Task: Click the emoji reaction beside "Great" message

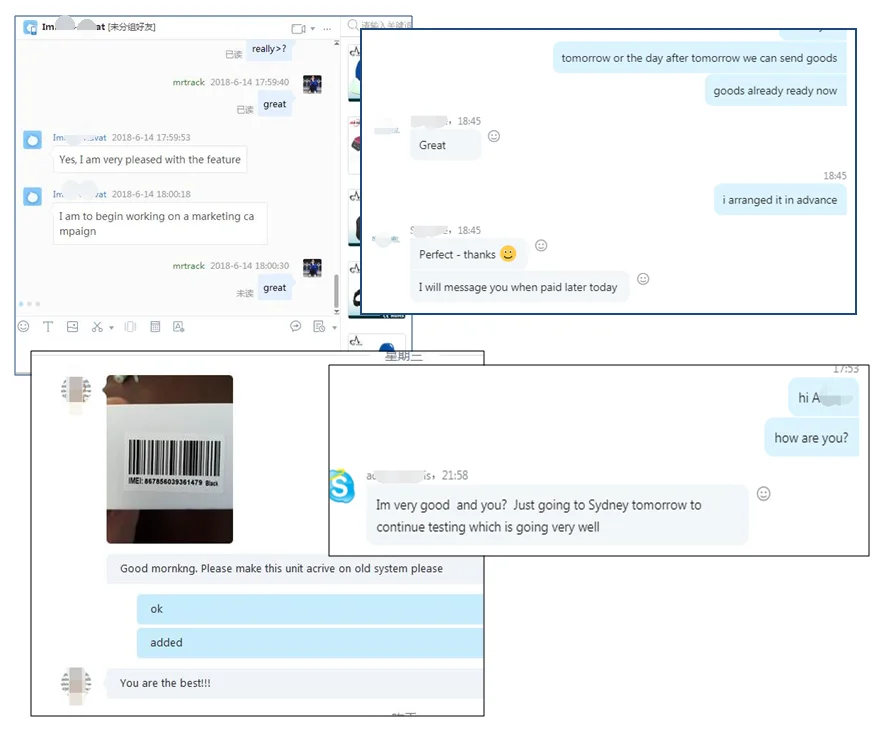Action: [494, 136]
